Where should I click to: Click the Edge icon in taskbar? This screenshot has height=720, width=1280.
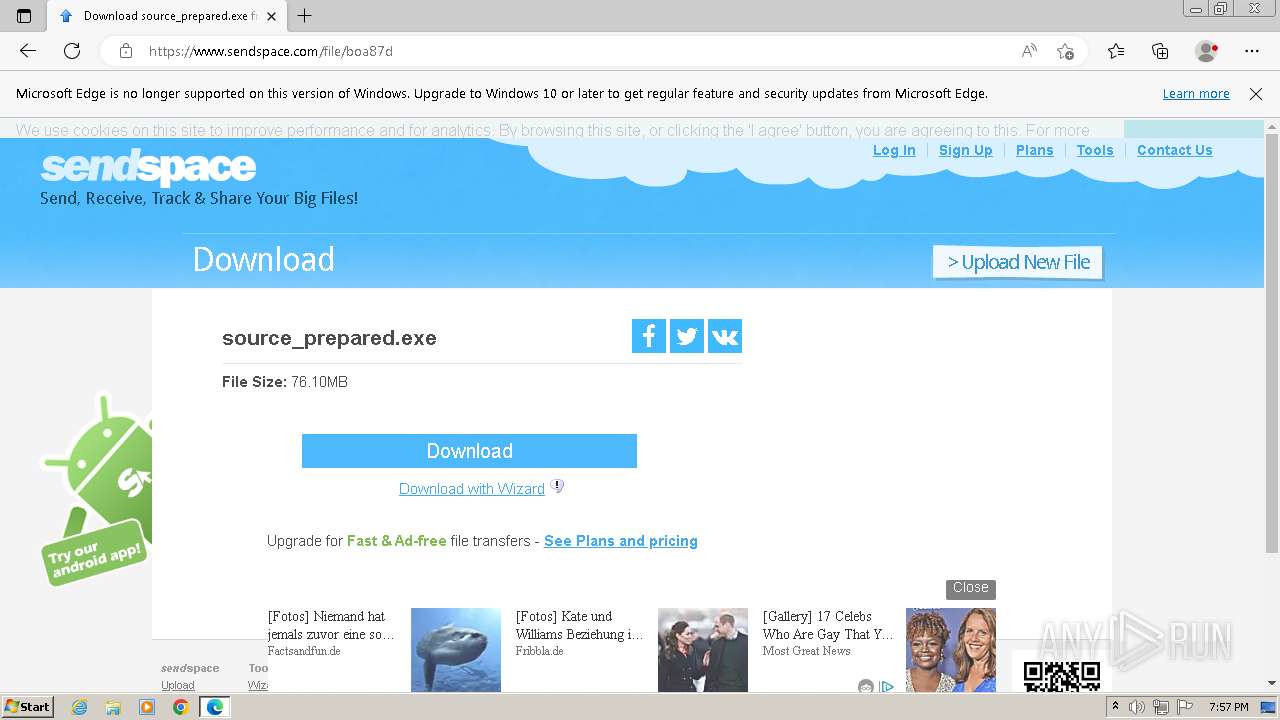coord(214,707)
